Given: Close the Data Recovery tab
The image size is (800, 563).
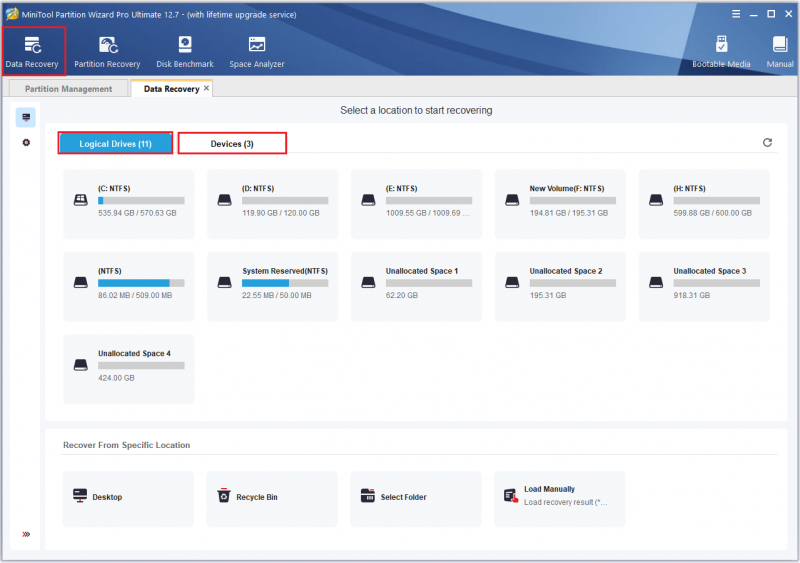Looking at the screenshot, I should (206, 88).
